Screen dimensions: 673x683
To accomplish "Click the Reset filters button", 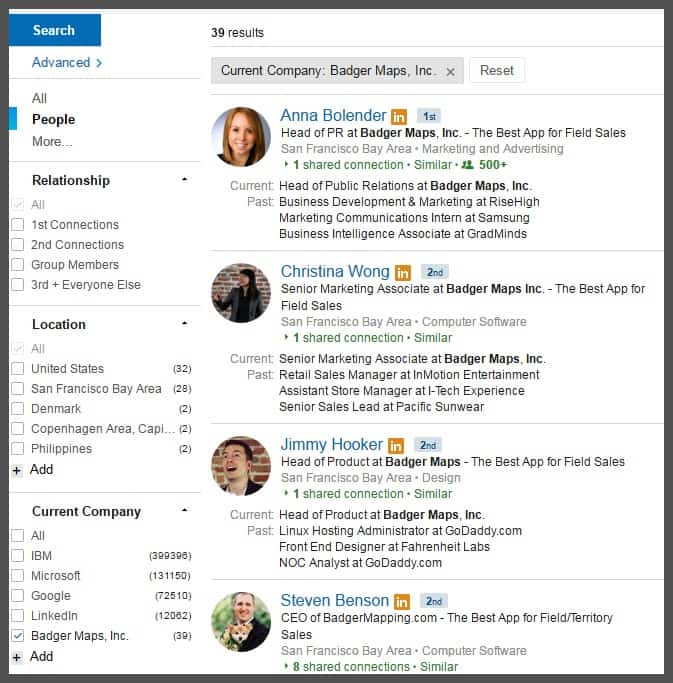I will tap(497, 71).
